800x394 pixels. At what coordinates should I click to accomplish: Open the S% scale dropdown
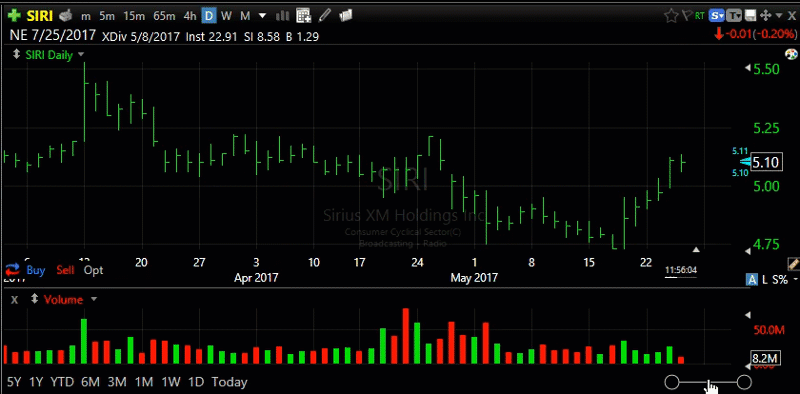pos(784,279)
